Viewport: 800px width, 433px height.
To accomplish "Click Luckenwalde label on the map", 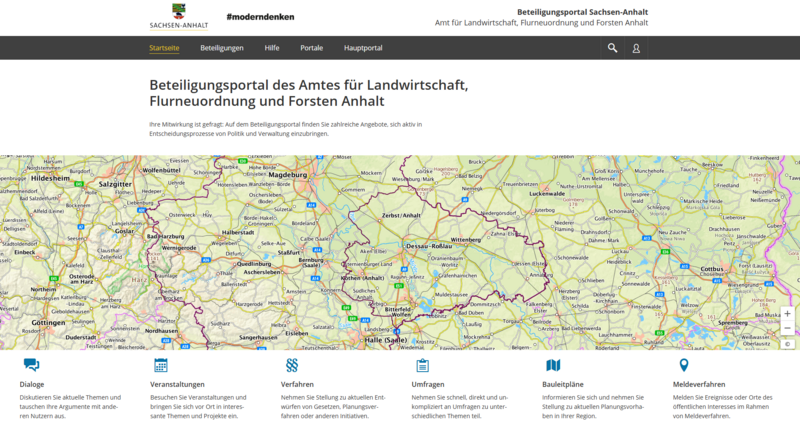I will coord(547,194).
